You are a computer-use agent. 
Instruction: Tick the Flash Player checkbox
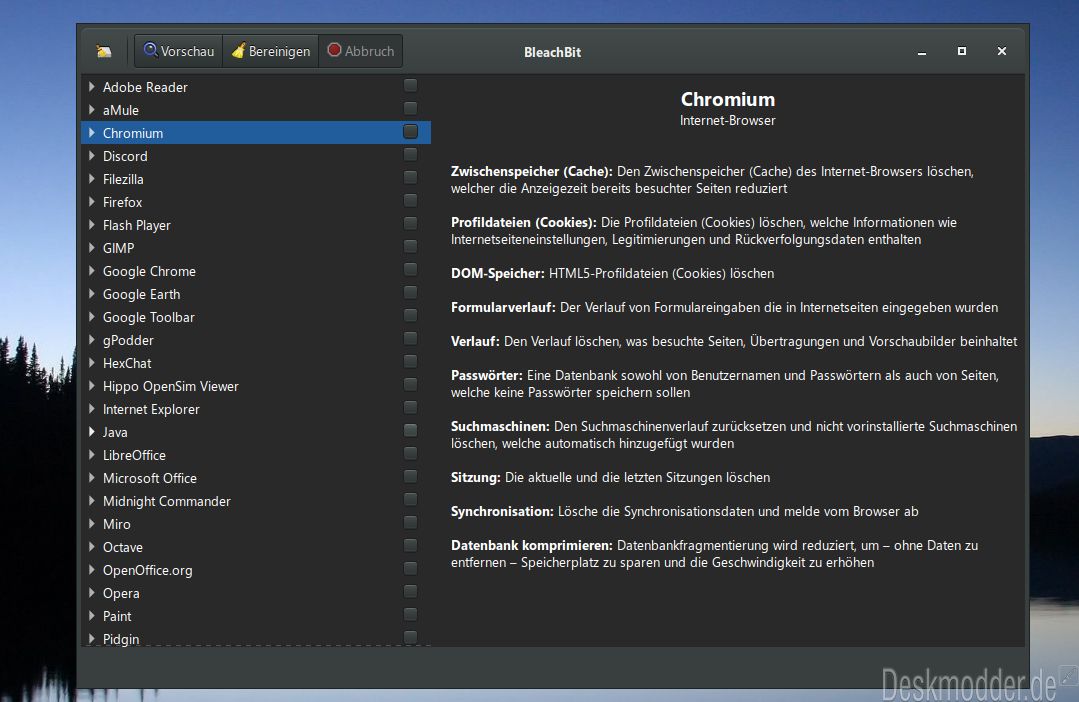[411, 223]
